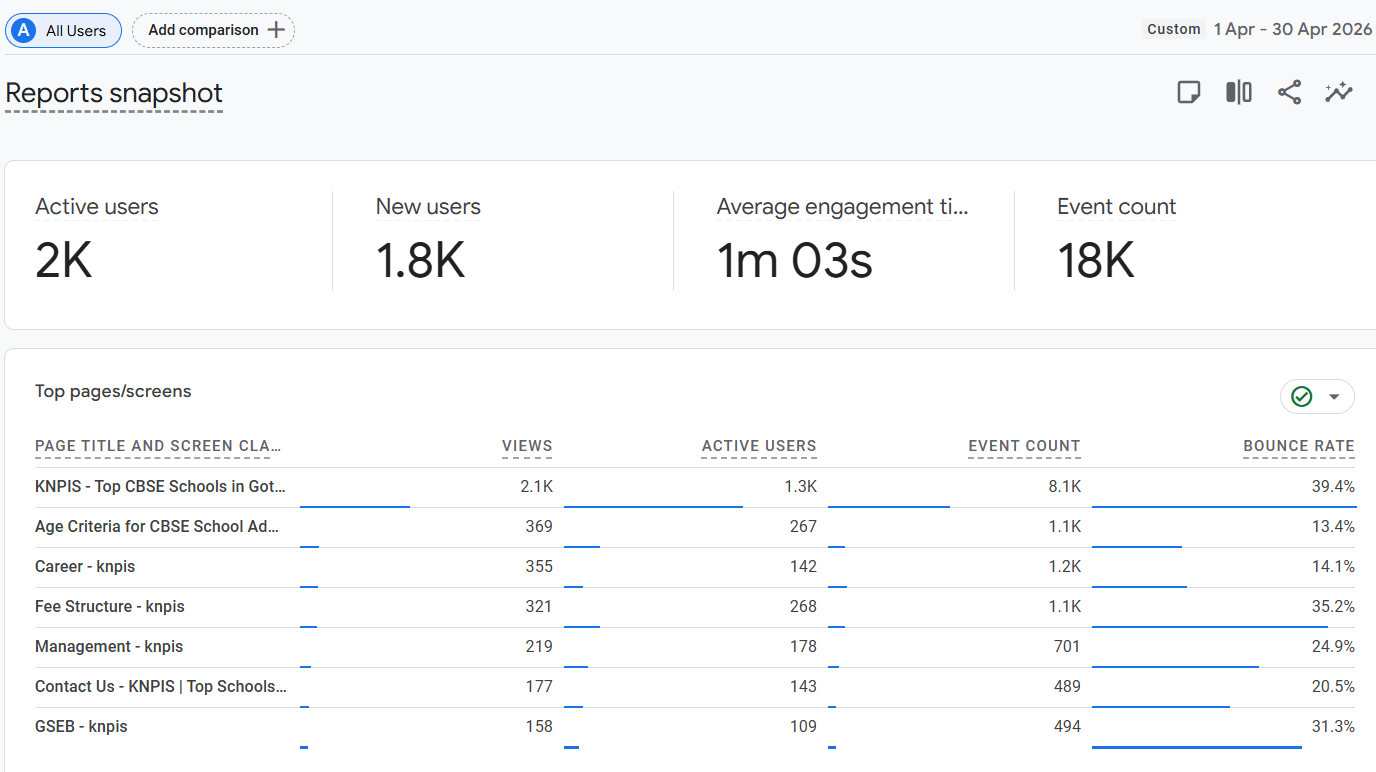The height and width of the screenshot is (772, 1376).
Task: Click 'Fee Structure - knpis' row title
Action: point(110,606)
